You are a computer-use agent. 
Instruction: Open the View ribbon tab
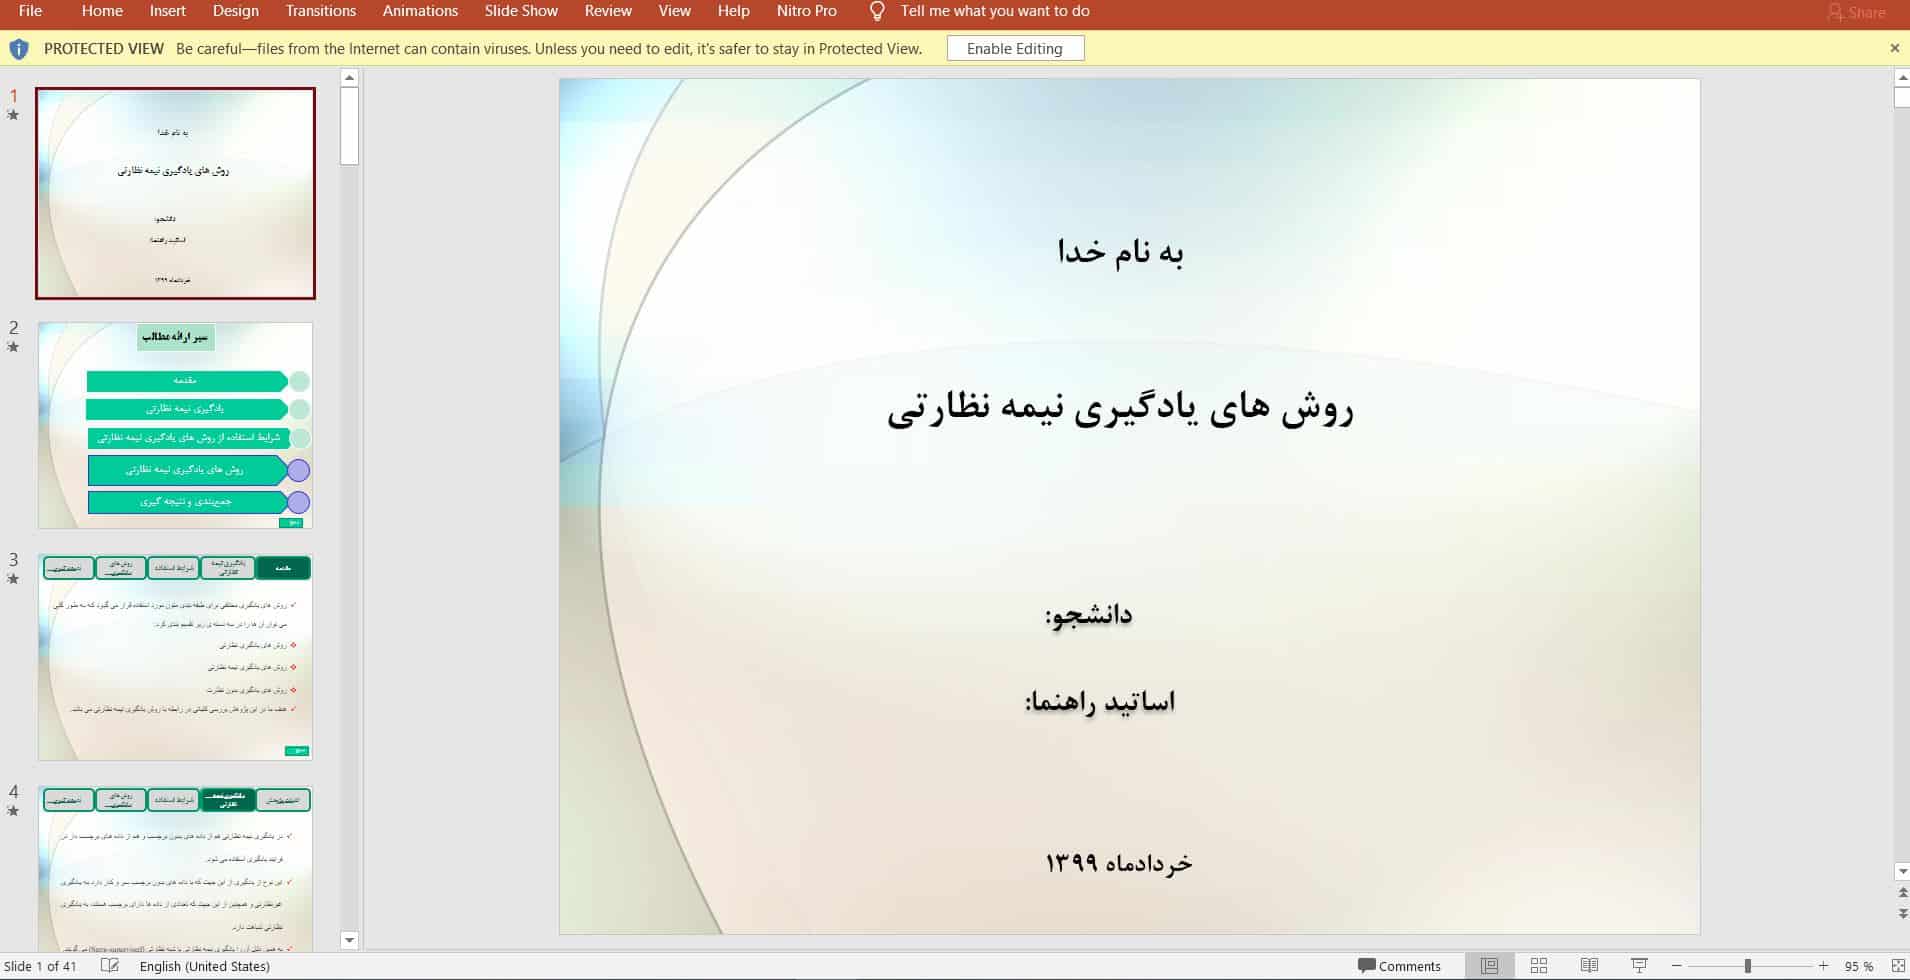[x=674, y=11]
